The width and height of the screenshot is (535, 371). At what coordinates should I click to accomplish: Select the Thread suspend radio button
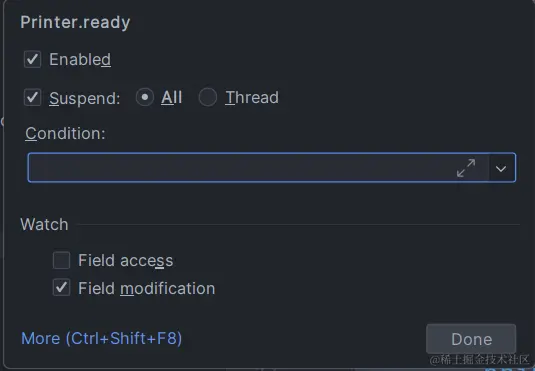point(208,97)
